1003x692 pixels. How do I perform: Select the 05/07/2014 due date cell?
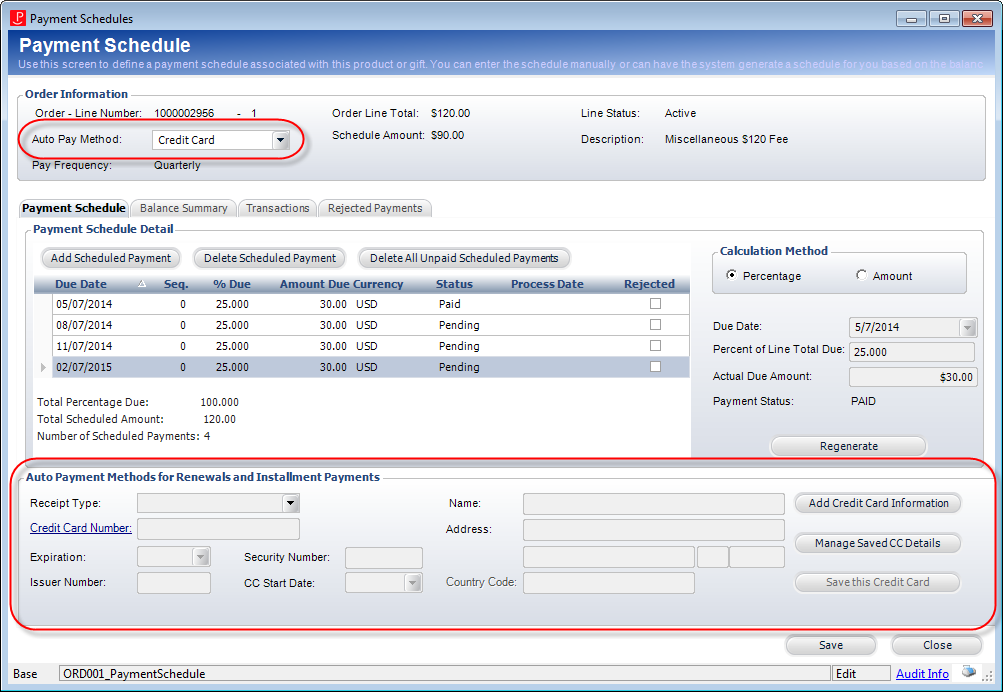[x=84, y=304]
